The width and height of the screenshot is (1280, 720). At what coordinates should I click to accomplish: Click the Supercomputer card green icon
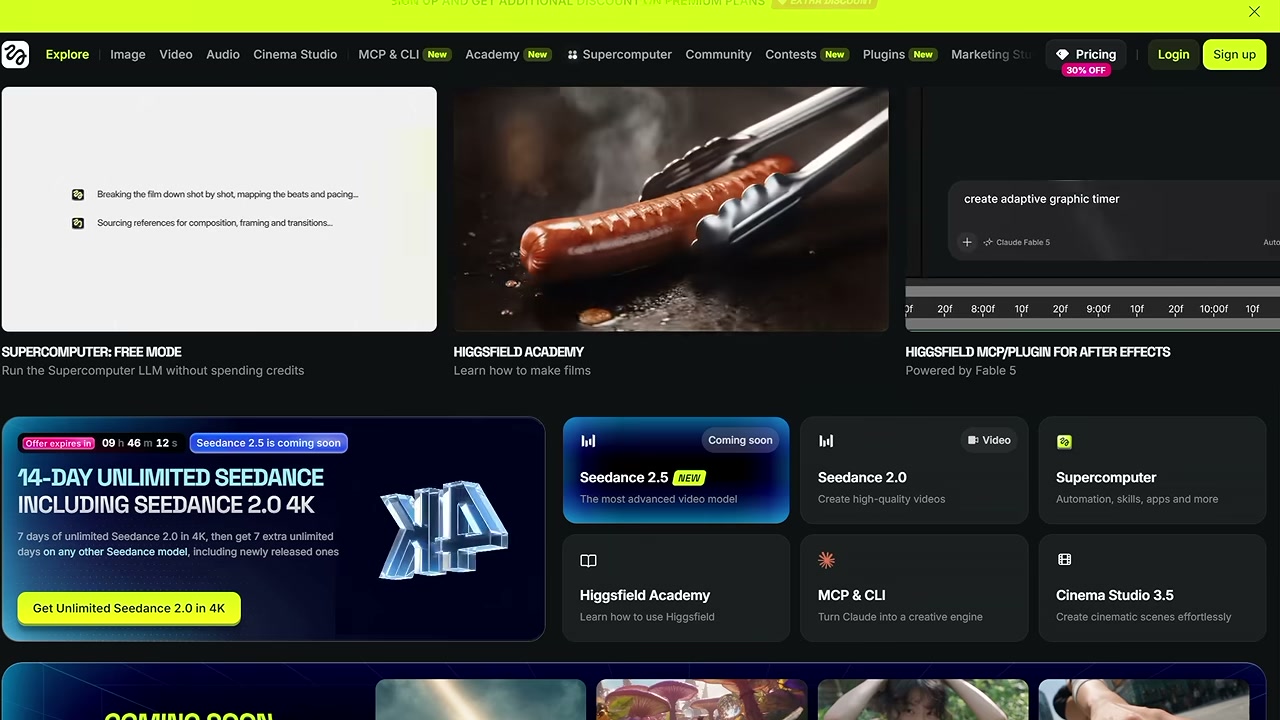1064,442
